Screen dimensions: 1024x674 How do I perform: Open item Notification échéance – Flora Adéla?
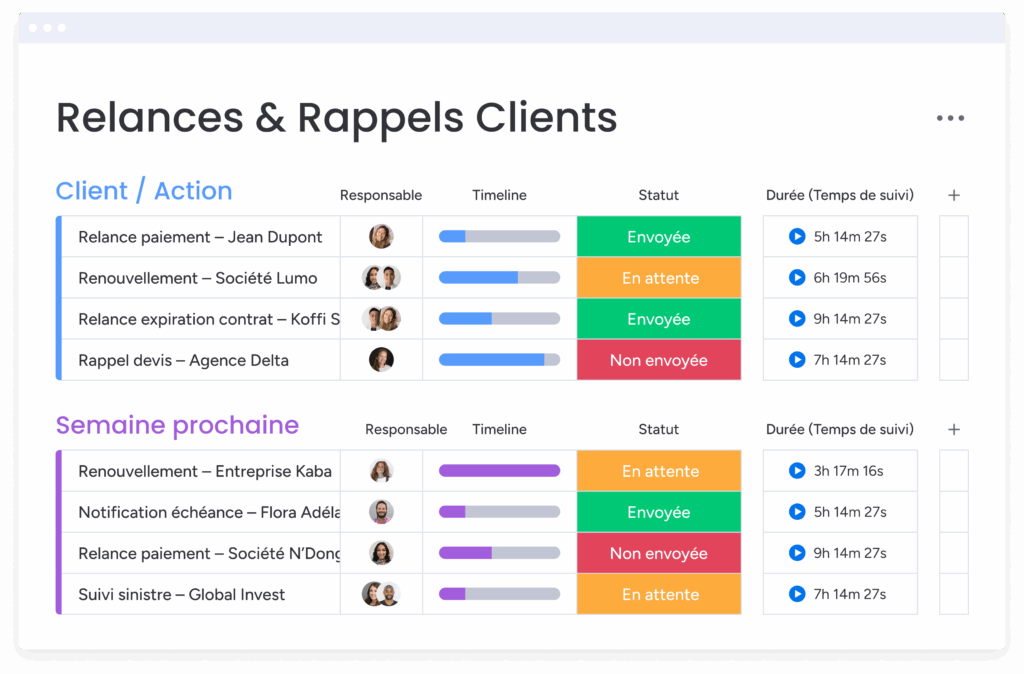209,513
